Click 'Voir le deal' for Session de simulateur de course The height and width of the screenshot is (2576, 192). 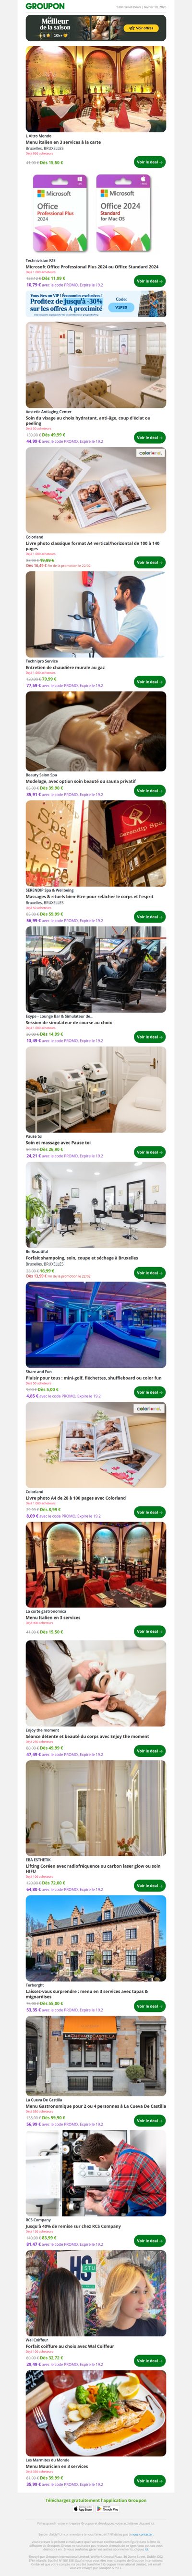tap(149, 1037)
